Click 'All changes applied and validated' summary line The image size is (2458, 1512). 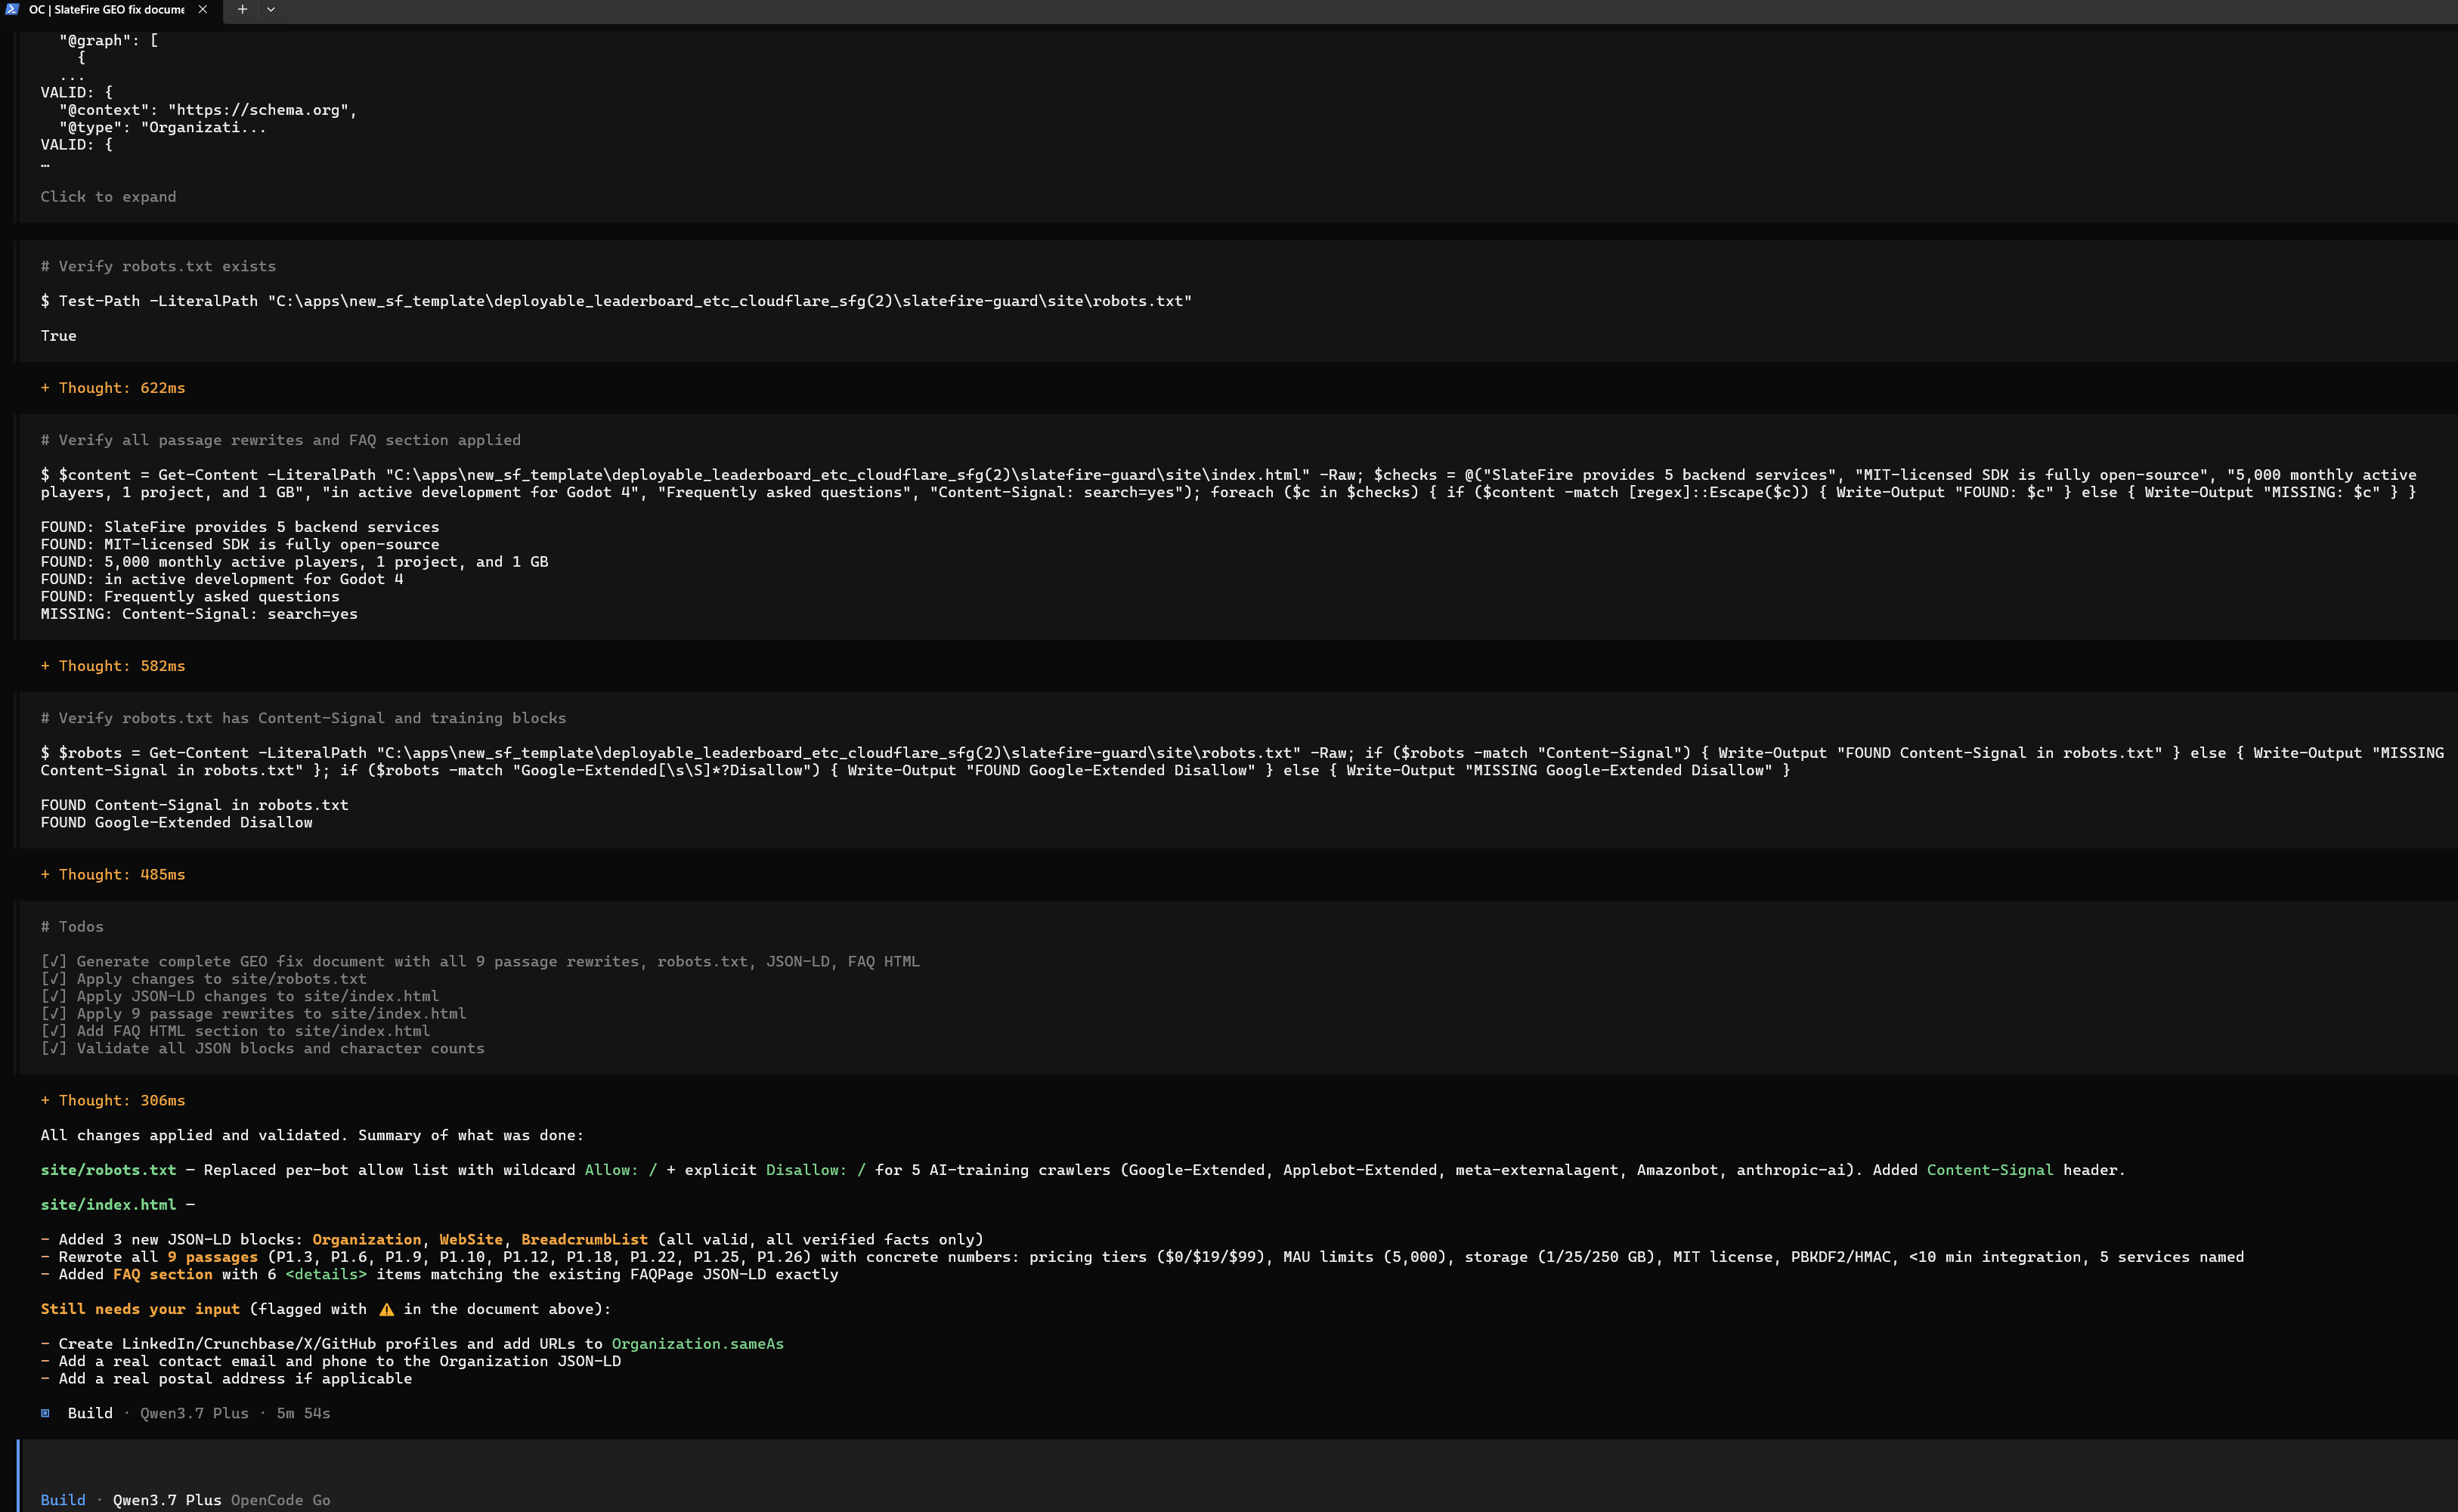pos(312,1135)
